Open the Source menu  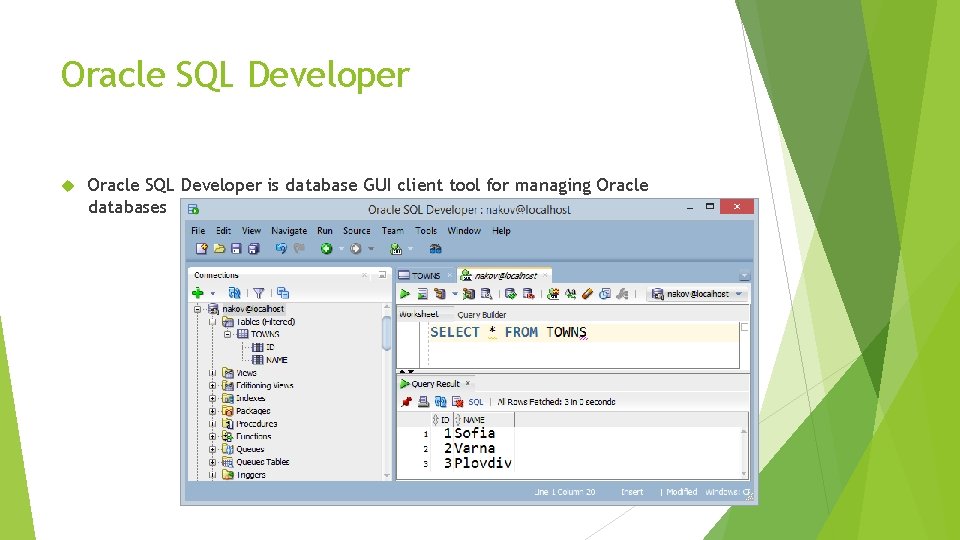(x=356, y=231)
